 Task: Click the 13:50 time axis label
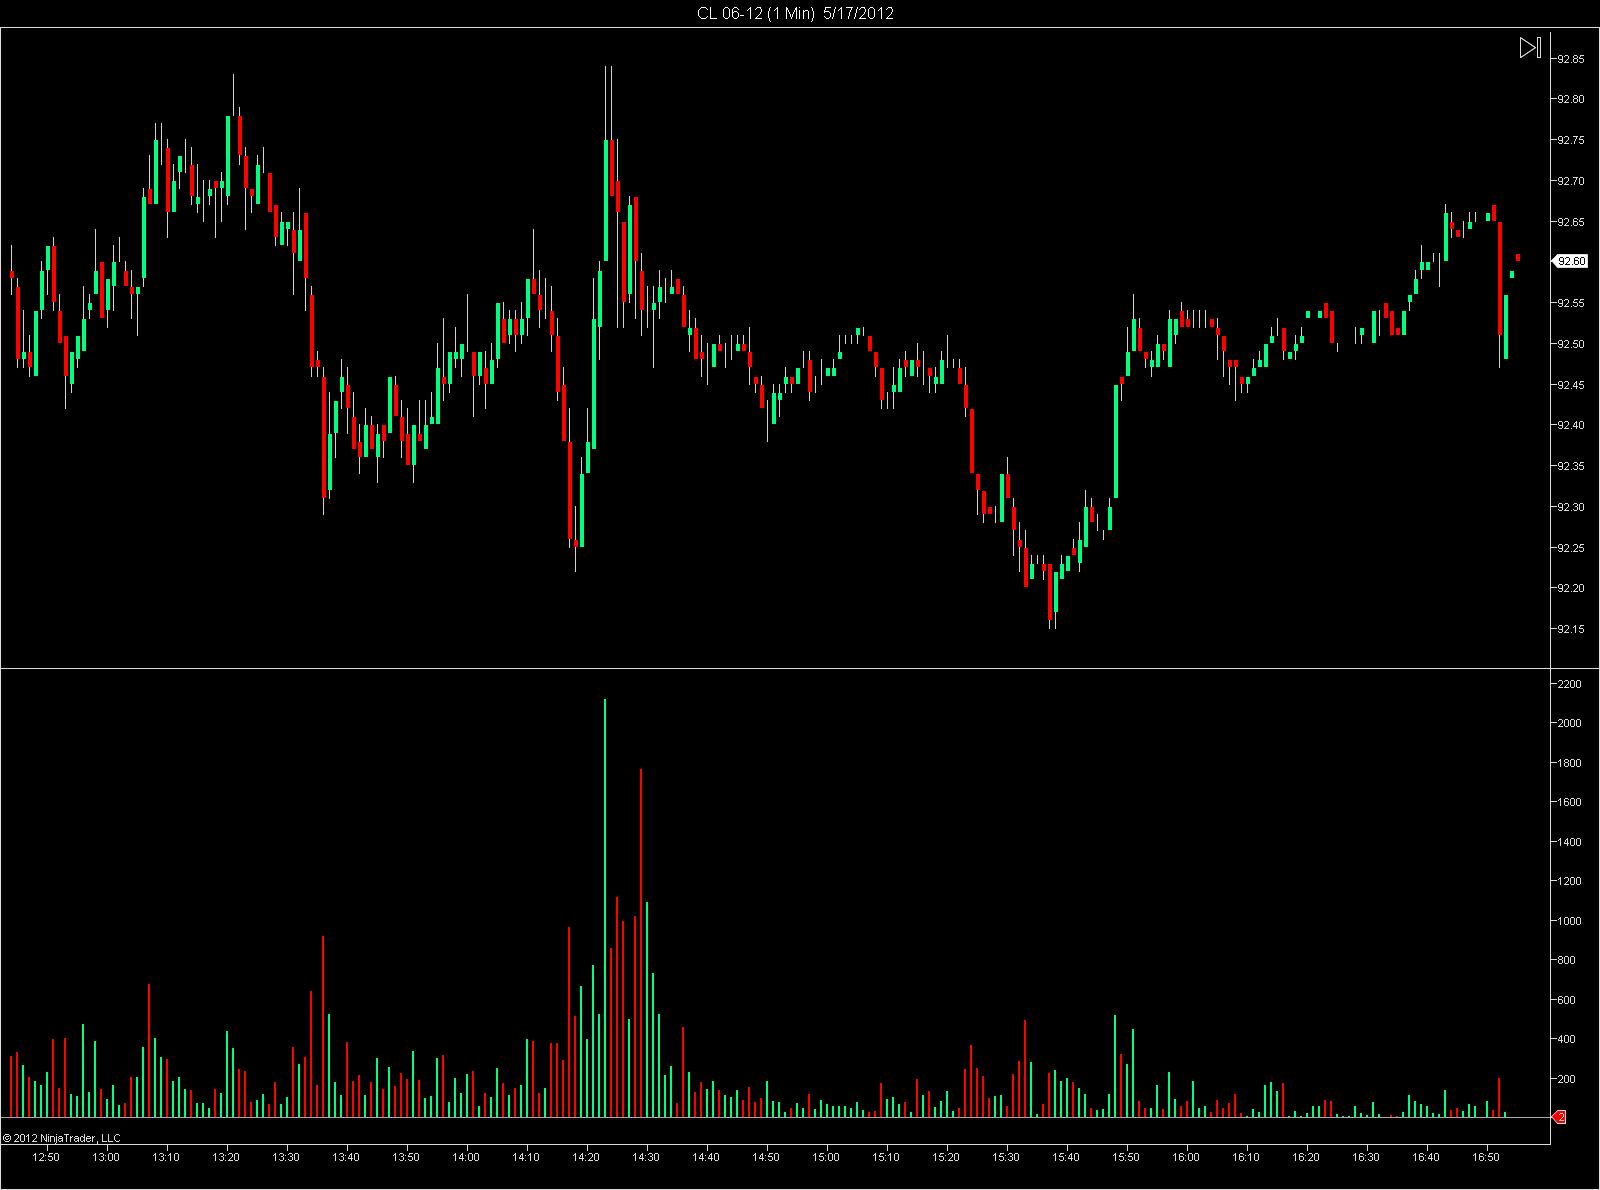point(406,1157)
